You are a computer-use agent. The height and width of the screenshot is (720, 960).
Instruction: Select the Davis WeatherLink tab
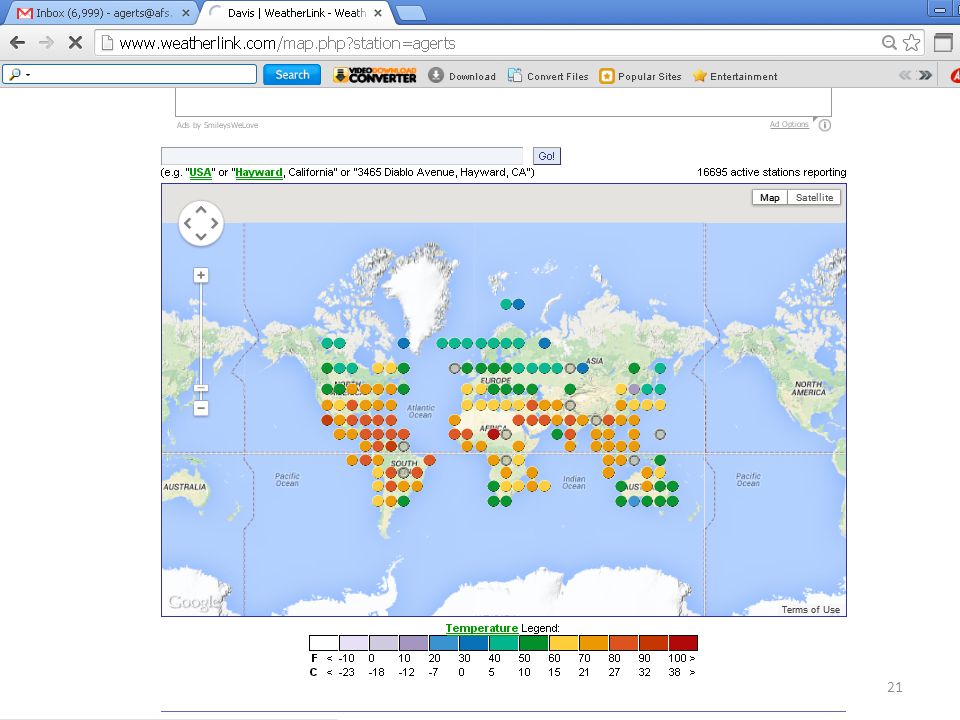coord(298,13)
